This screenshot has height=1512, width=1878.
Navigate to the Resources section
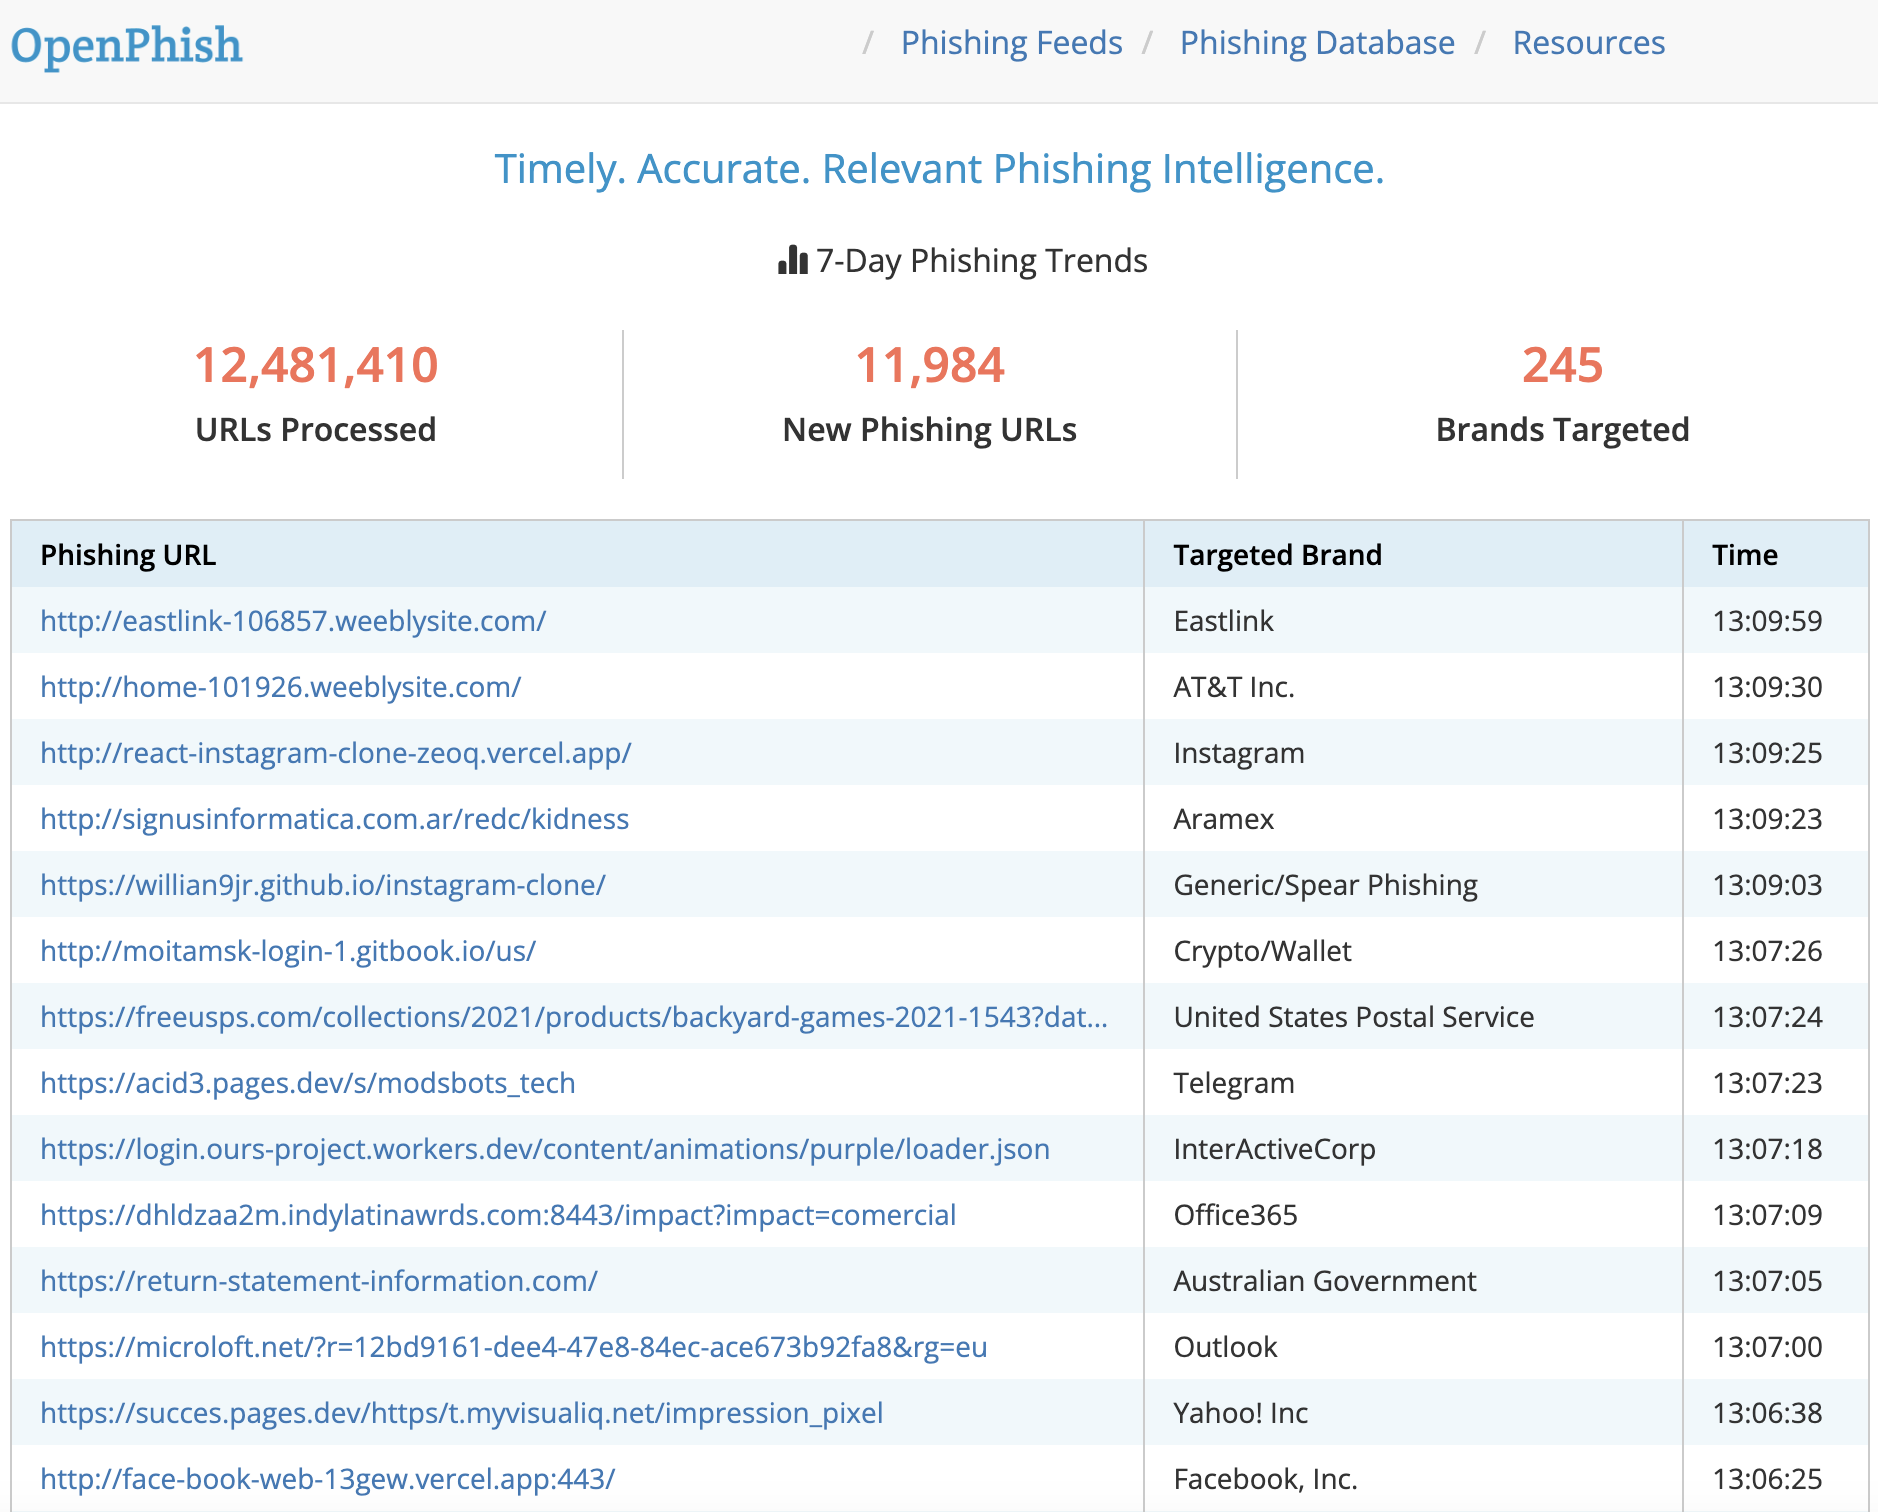[x=1588, y=42]
